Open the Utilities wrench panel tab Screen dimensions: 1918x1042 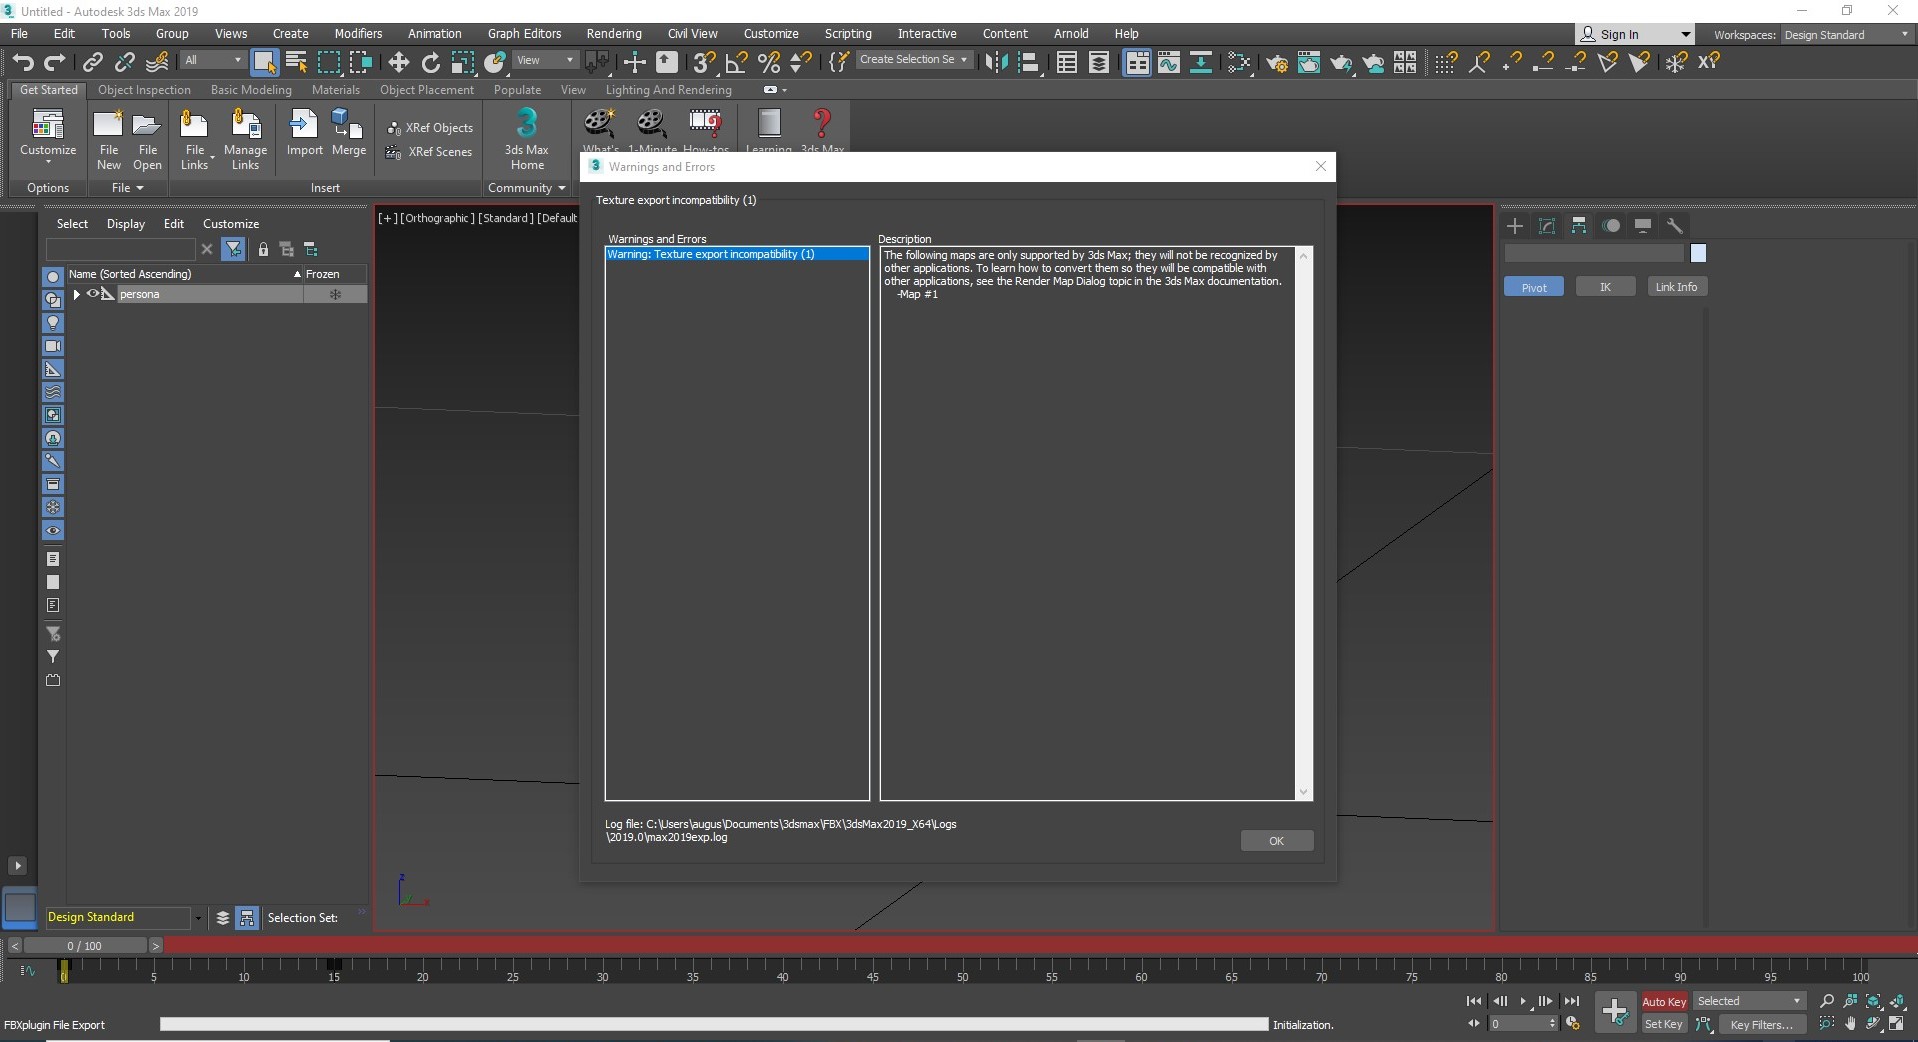(x=1675, y=226)
